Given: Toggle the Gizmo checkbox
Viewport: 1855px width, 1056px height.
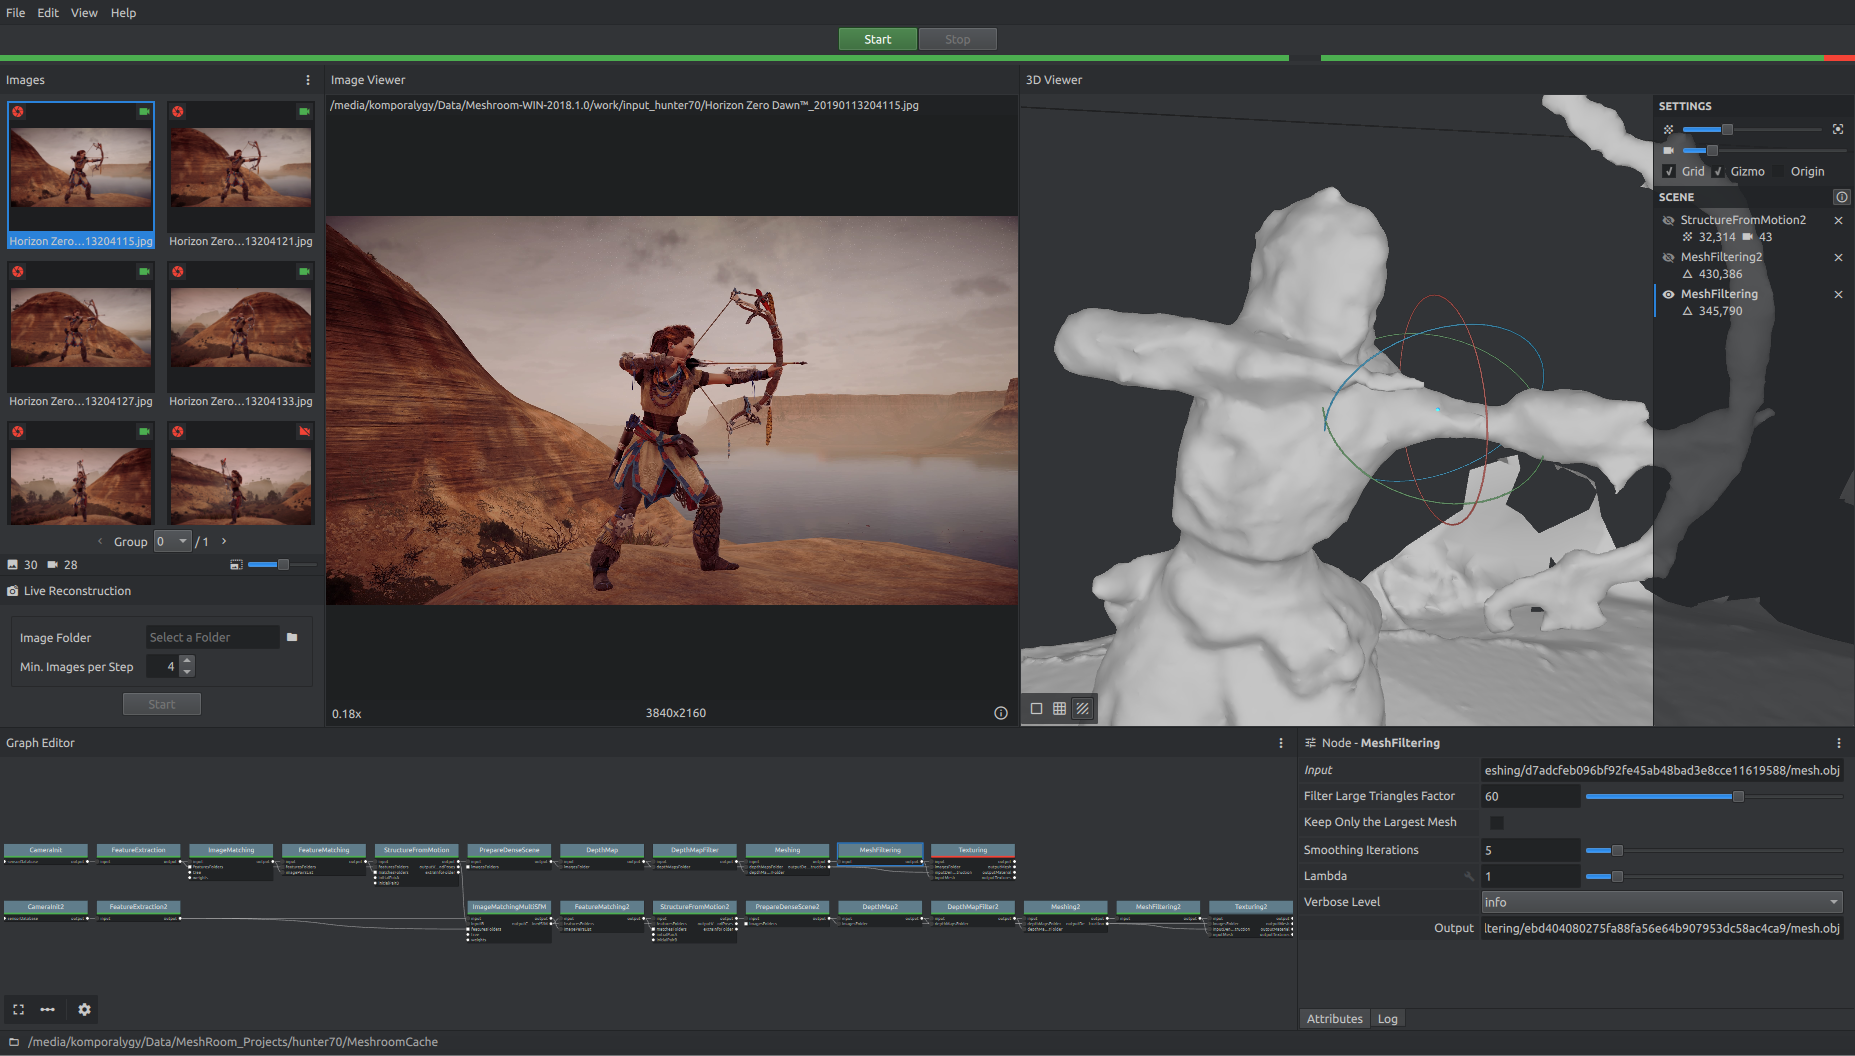Looking at the screenshot, I should click(x=1718, y=171).
